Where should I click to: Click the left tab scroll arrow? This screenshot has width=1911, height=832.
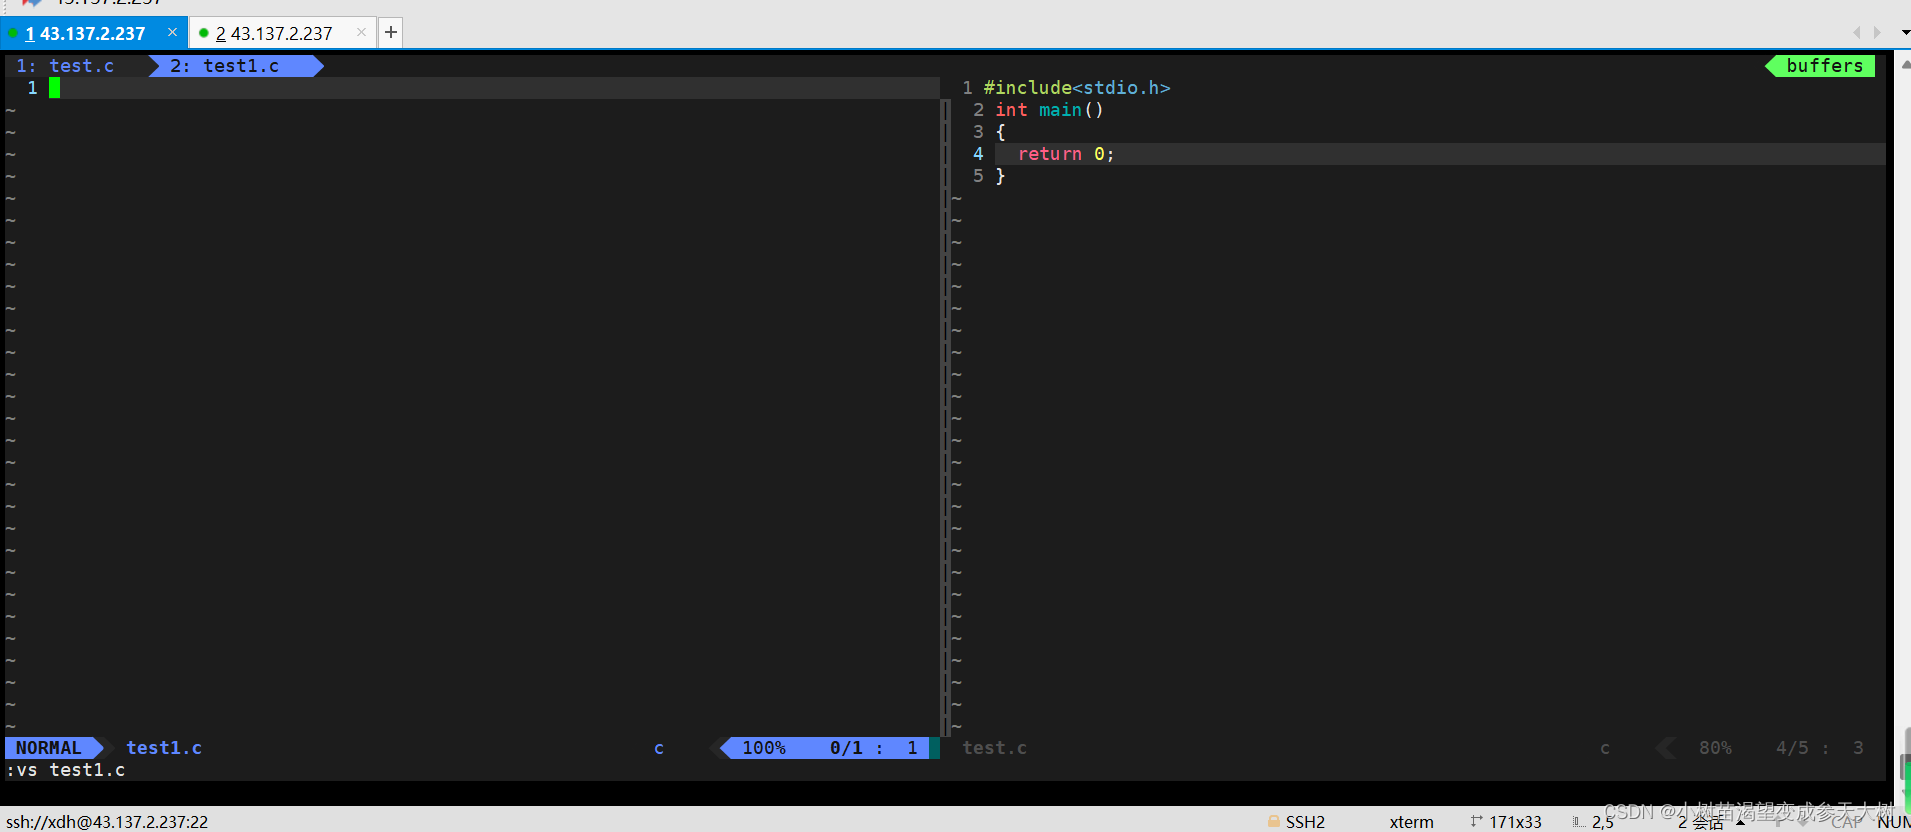[1857, 32]
